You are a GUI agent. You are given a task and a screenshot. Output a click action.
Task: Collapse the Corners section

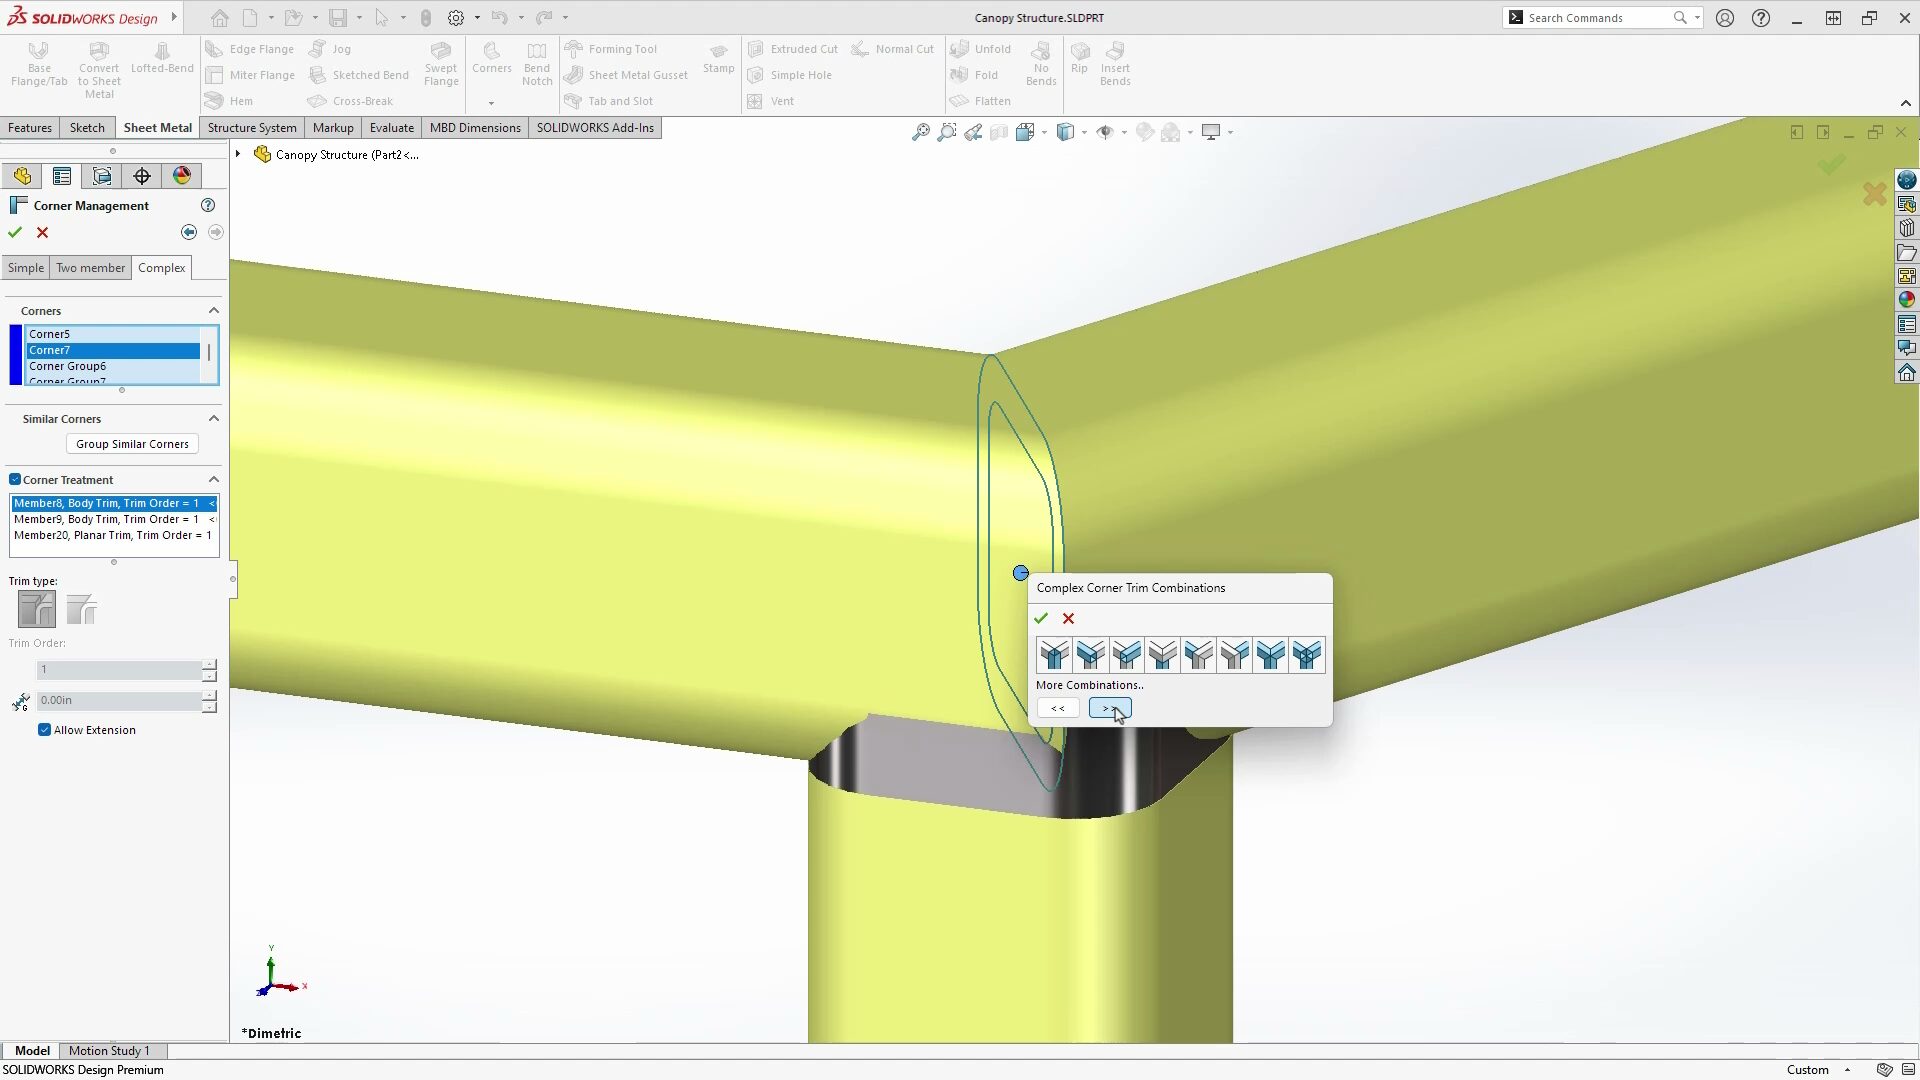(x=213, y=311)
